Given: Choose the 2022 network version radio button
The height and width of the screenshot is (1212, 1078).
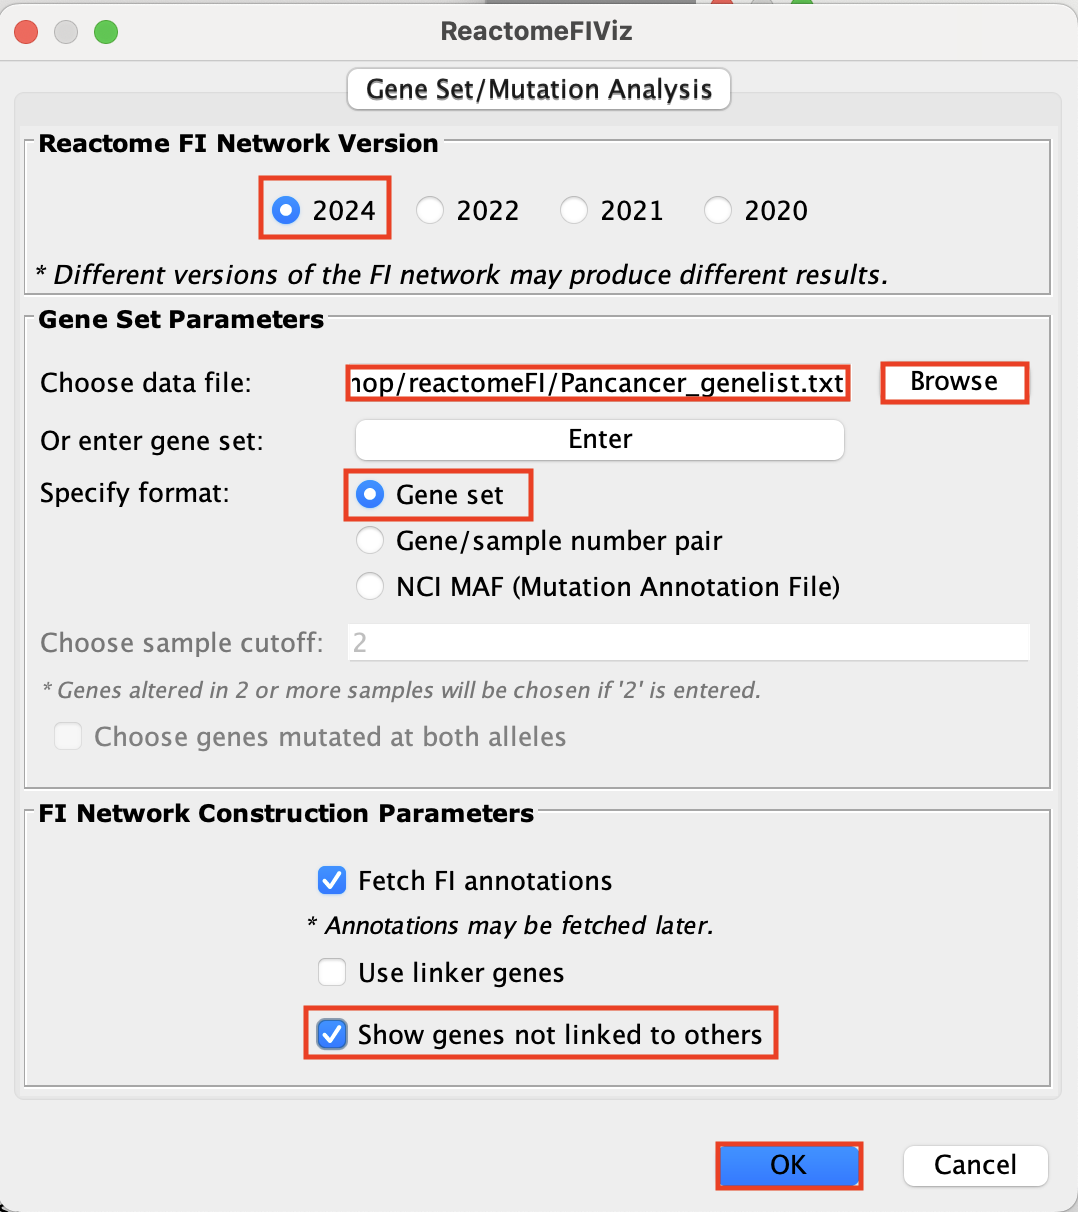Looking at the screenshot, I should (431, 211).
